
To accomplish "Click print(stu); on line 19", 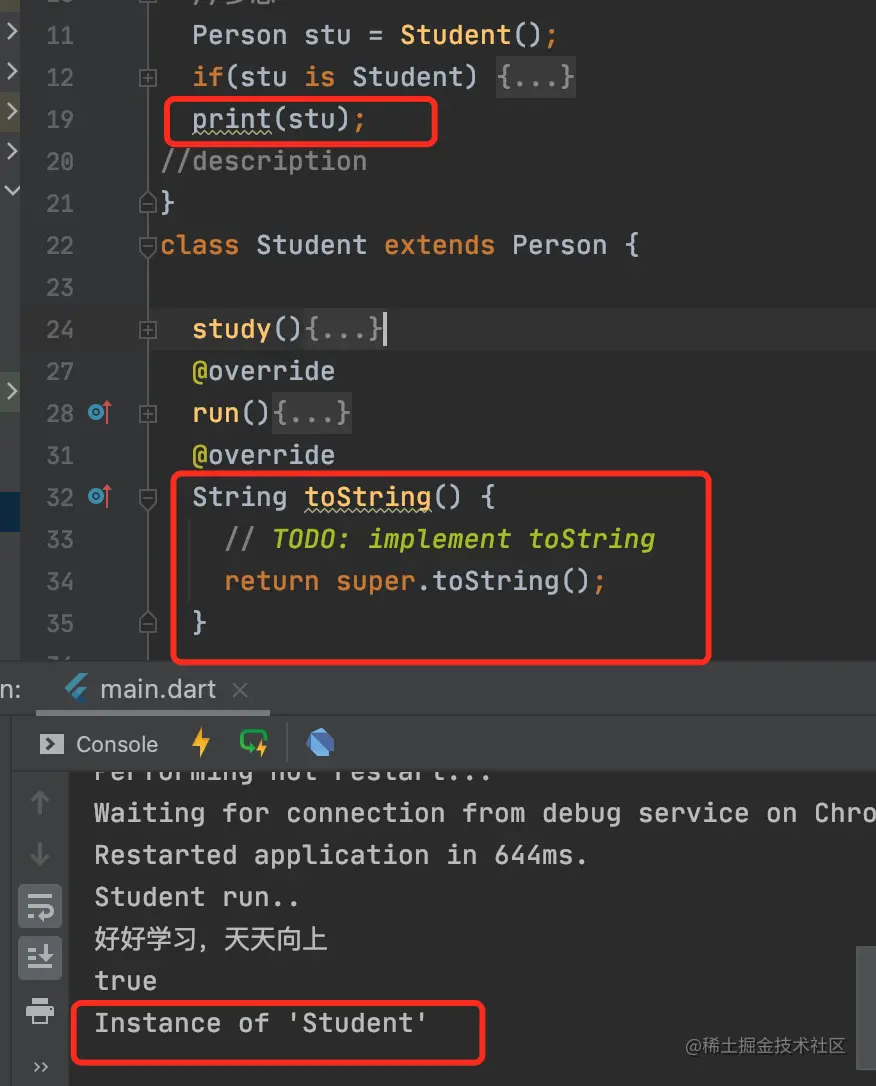I will coord(278,120).
